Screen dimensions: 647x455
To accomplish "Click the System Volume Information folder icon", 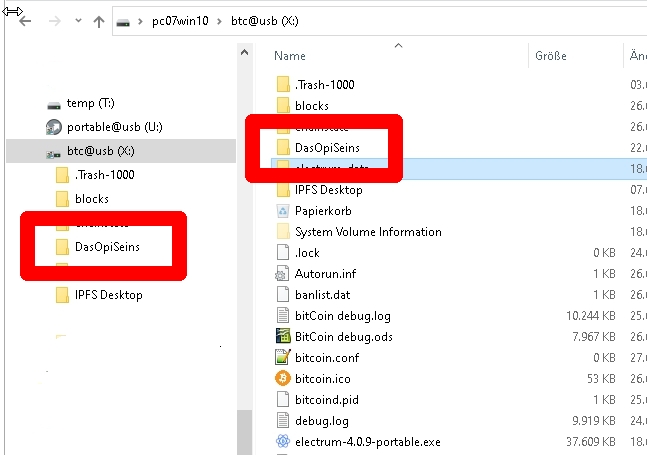I will coord(283,231).
